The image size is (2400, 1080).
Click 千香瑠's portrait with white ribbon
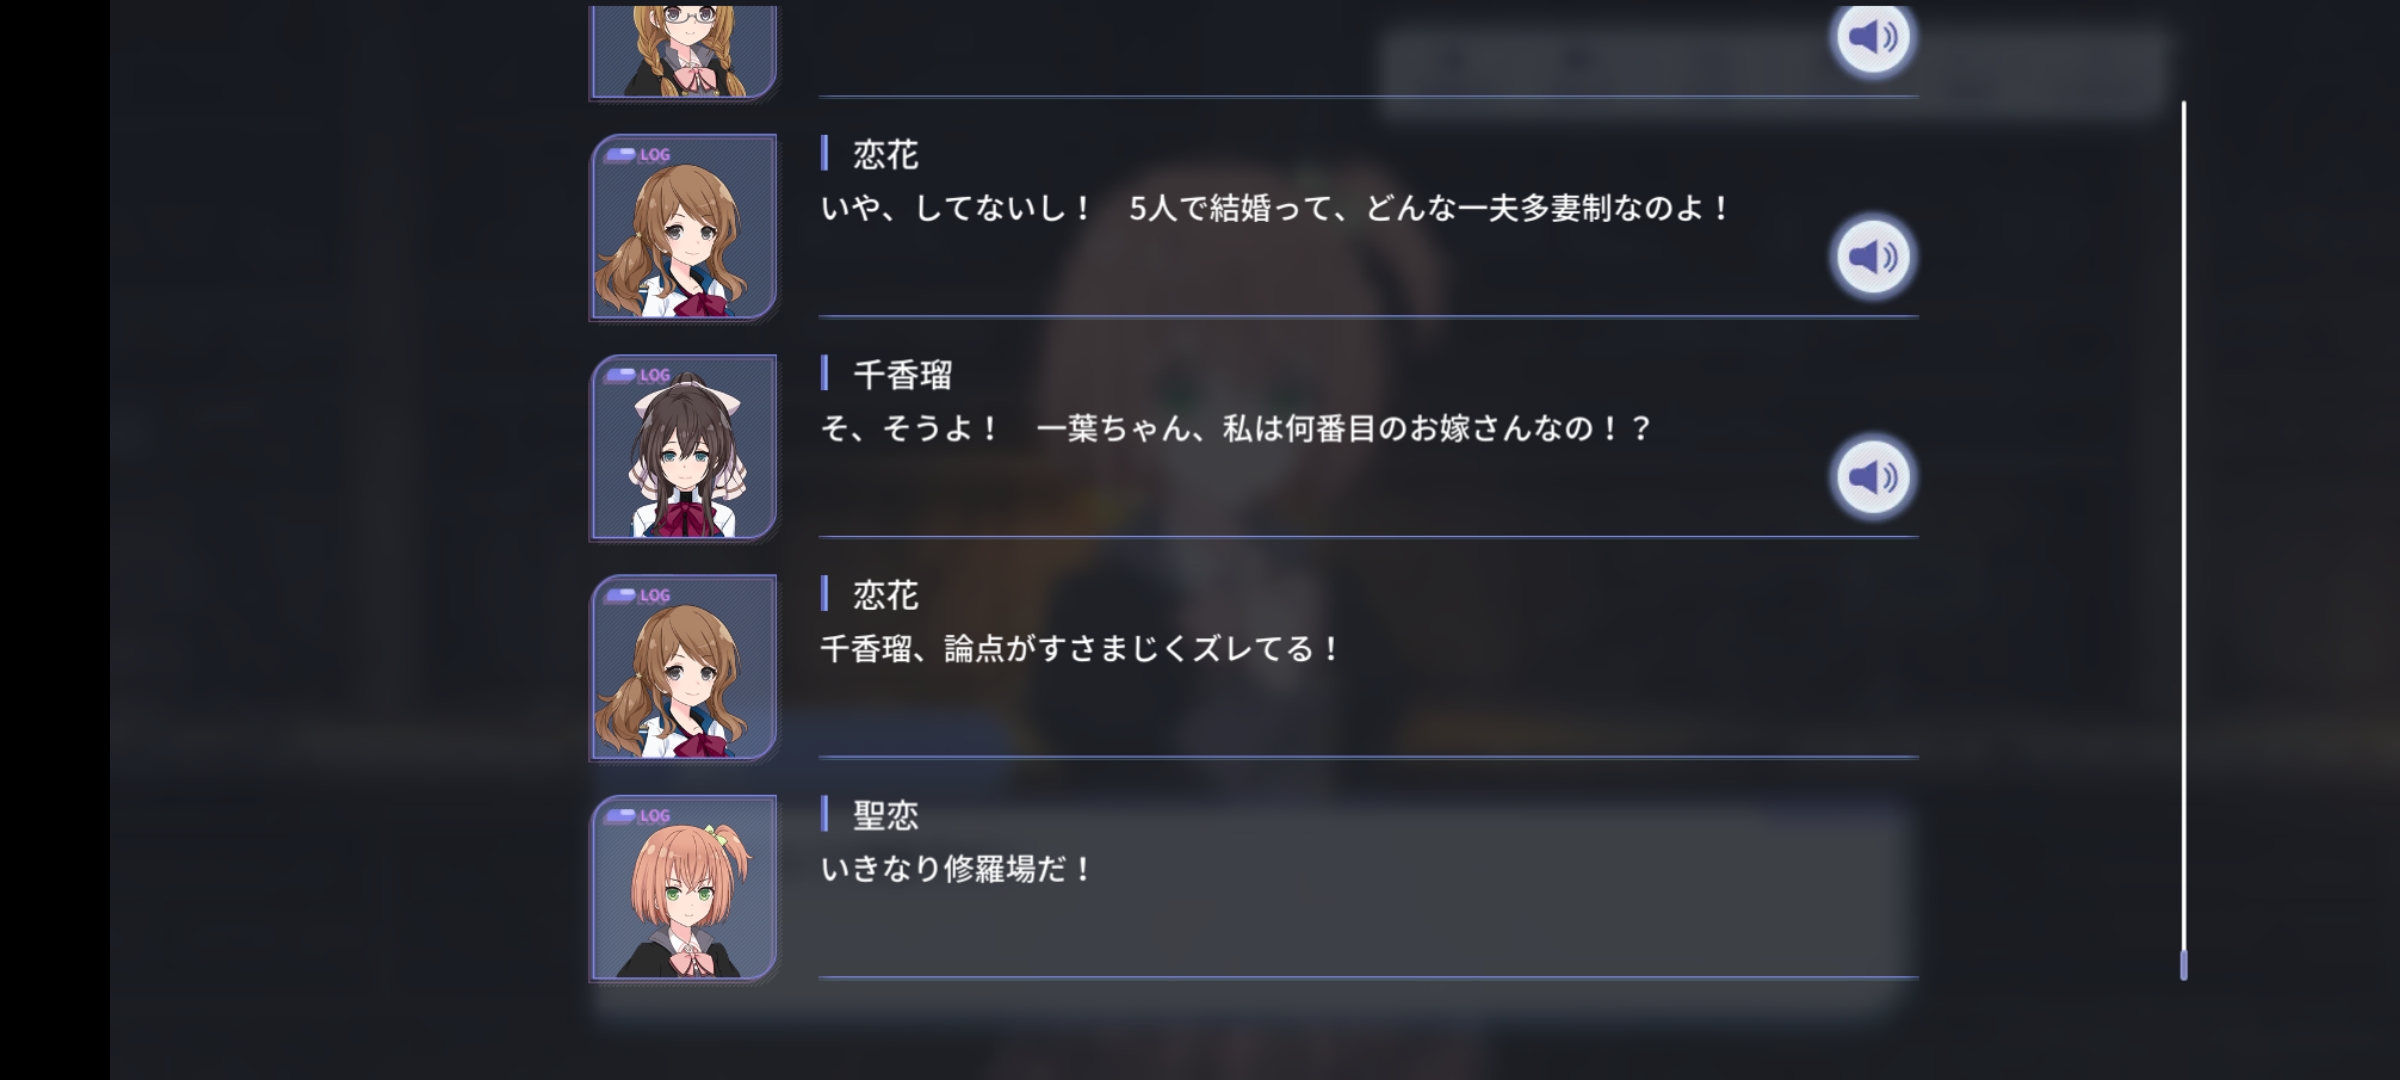(x=684, y=447)
